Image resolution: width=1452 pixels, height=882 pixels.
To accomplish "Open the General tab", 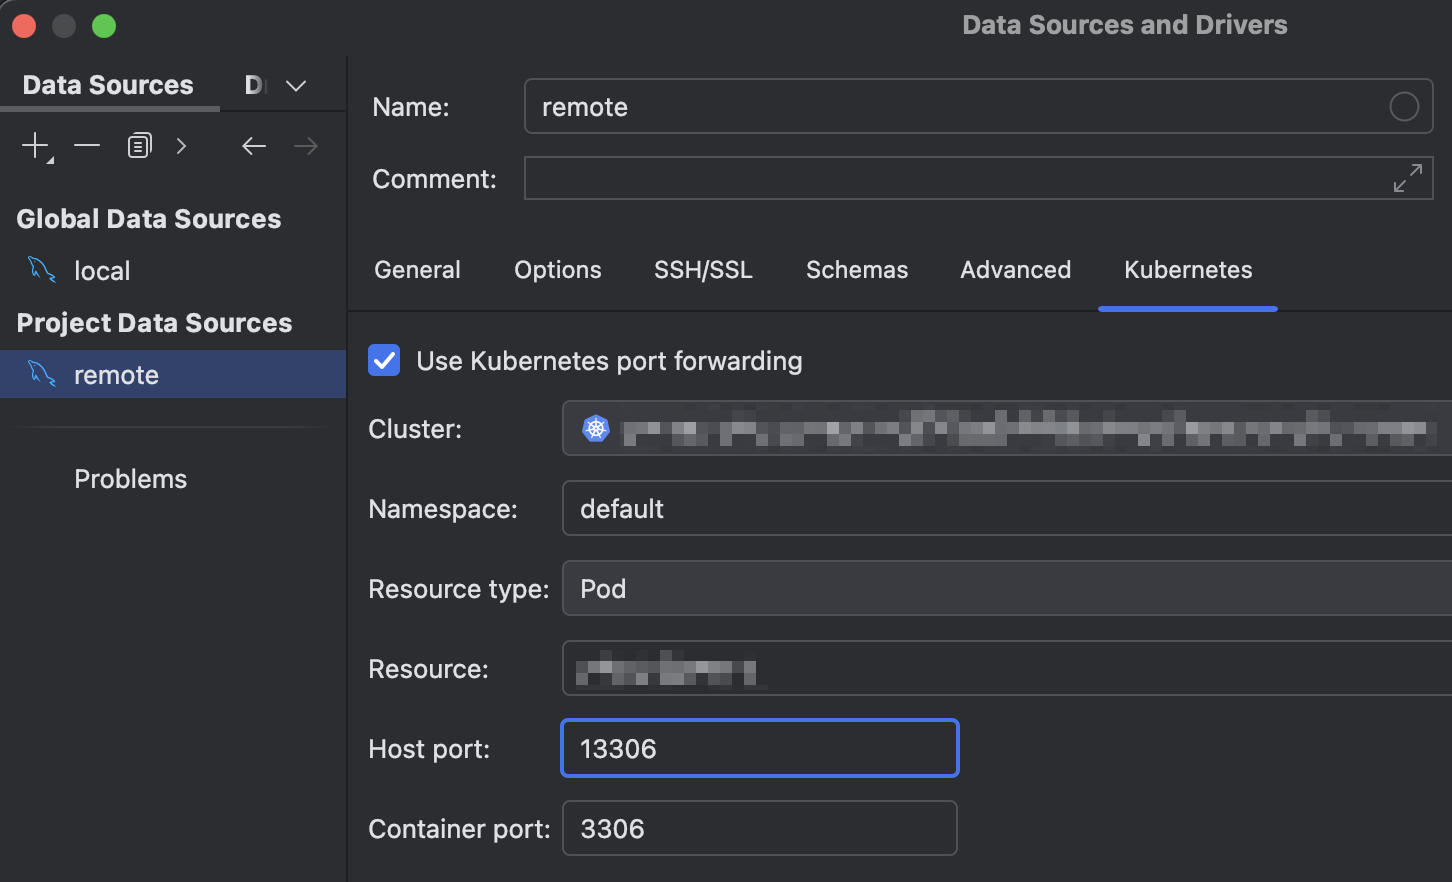I will click(x=417, y=270).
